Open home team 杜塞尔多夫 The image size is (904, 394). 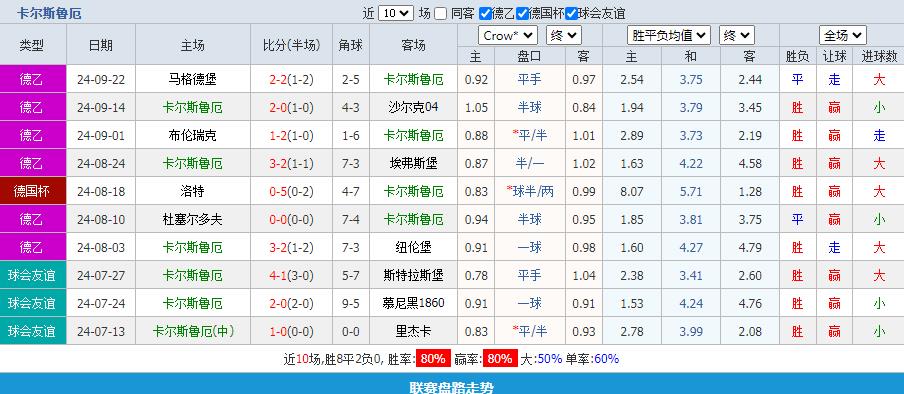click(x=193, y=219)
